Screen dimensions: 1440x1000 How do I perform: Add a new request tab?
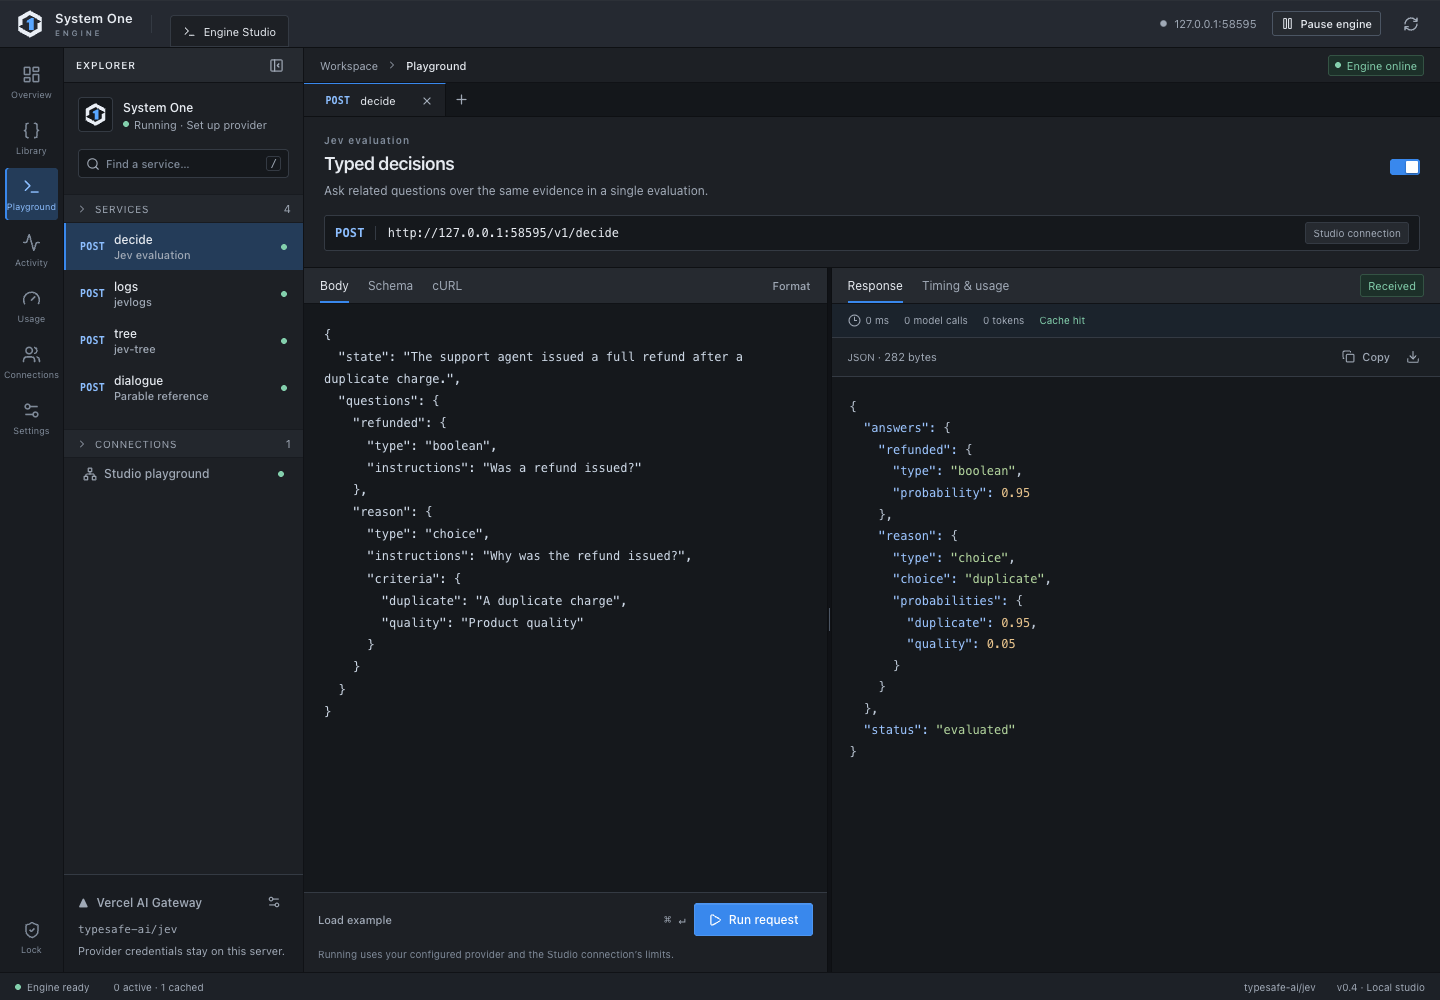point(461,100)
